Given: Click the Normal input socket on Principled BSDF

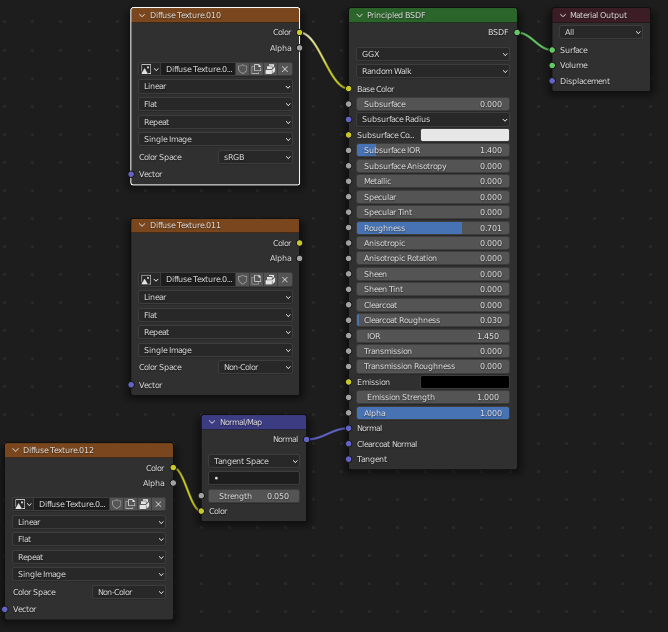Looking at the screenshot, I should (348, 428).
